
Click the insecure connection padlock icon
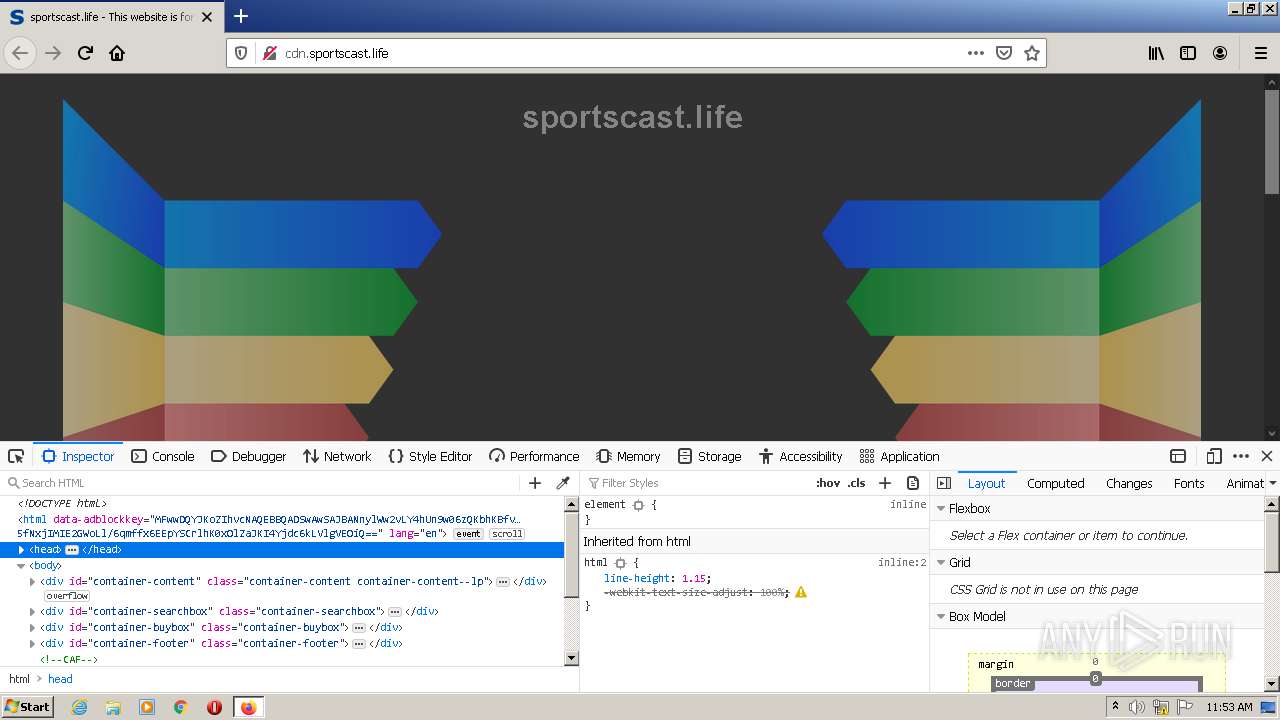[x=269, y=53]
